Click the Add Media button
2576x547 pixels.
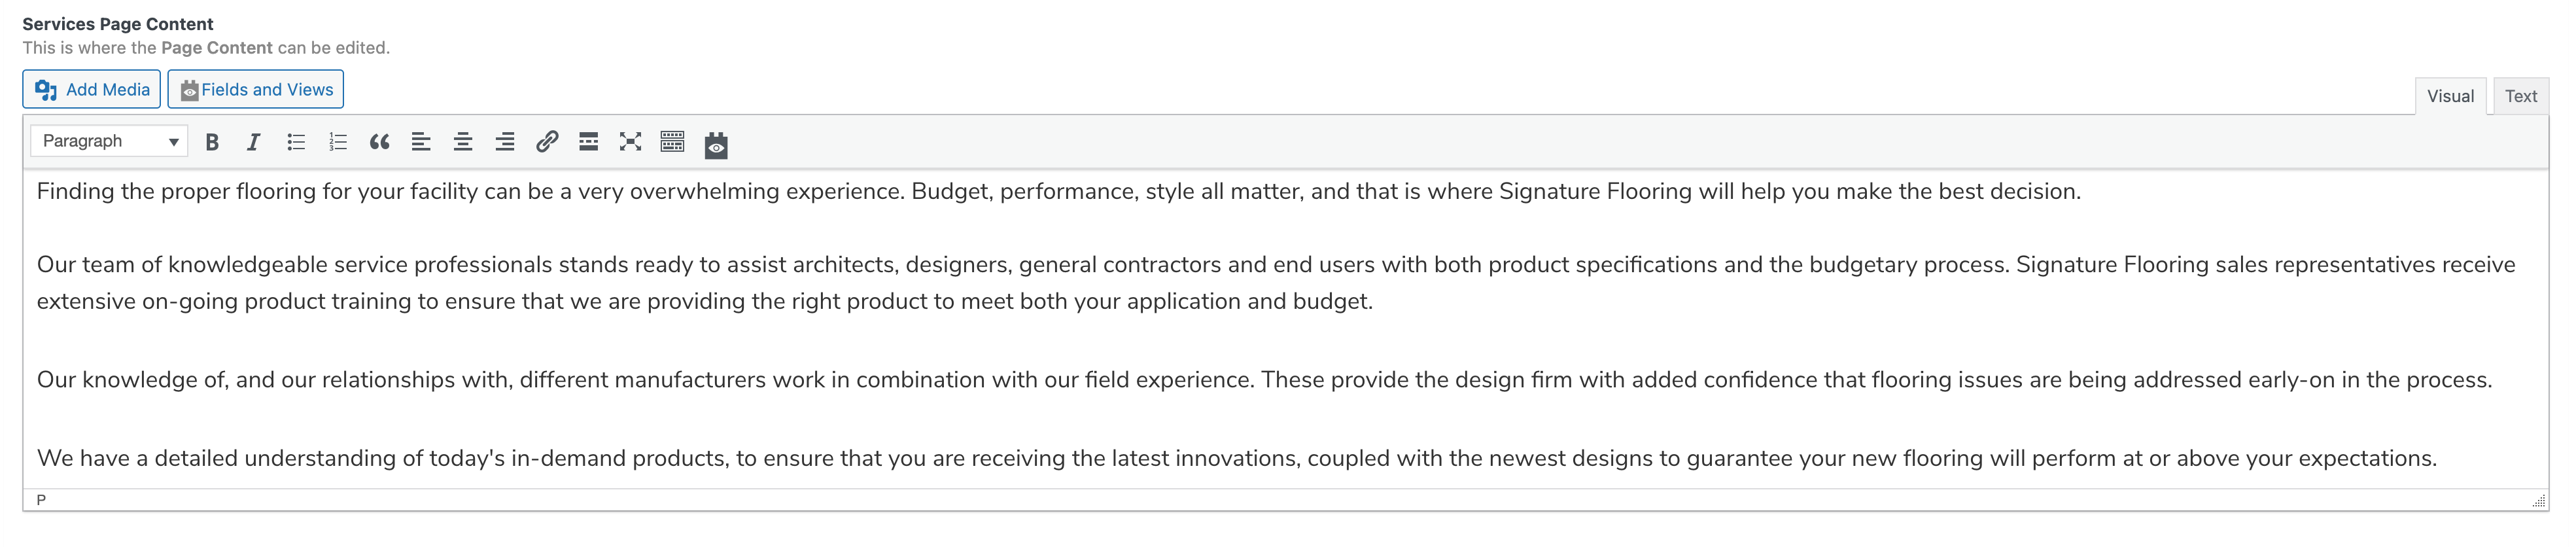(x=92, y=89)
